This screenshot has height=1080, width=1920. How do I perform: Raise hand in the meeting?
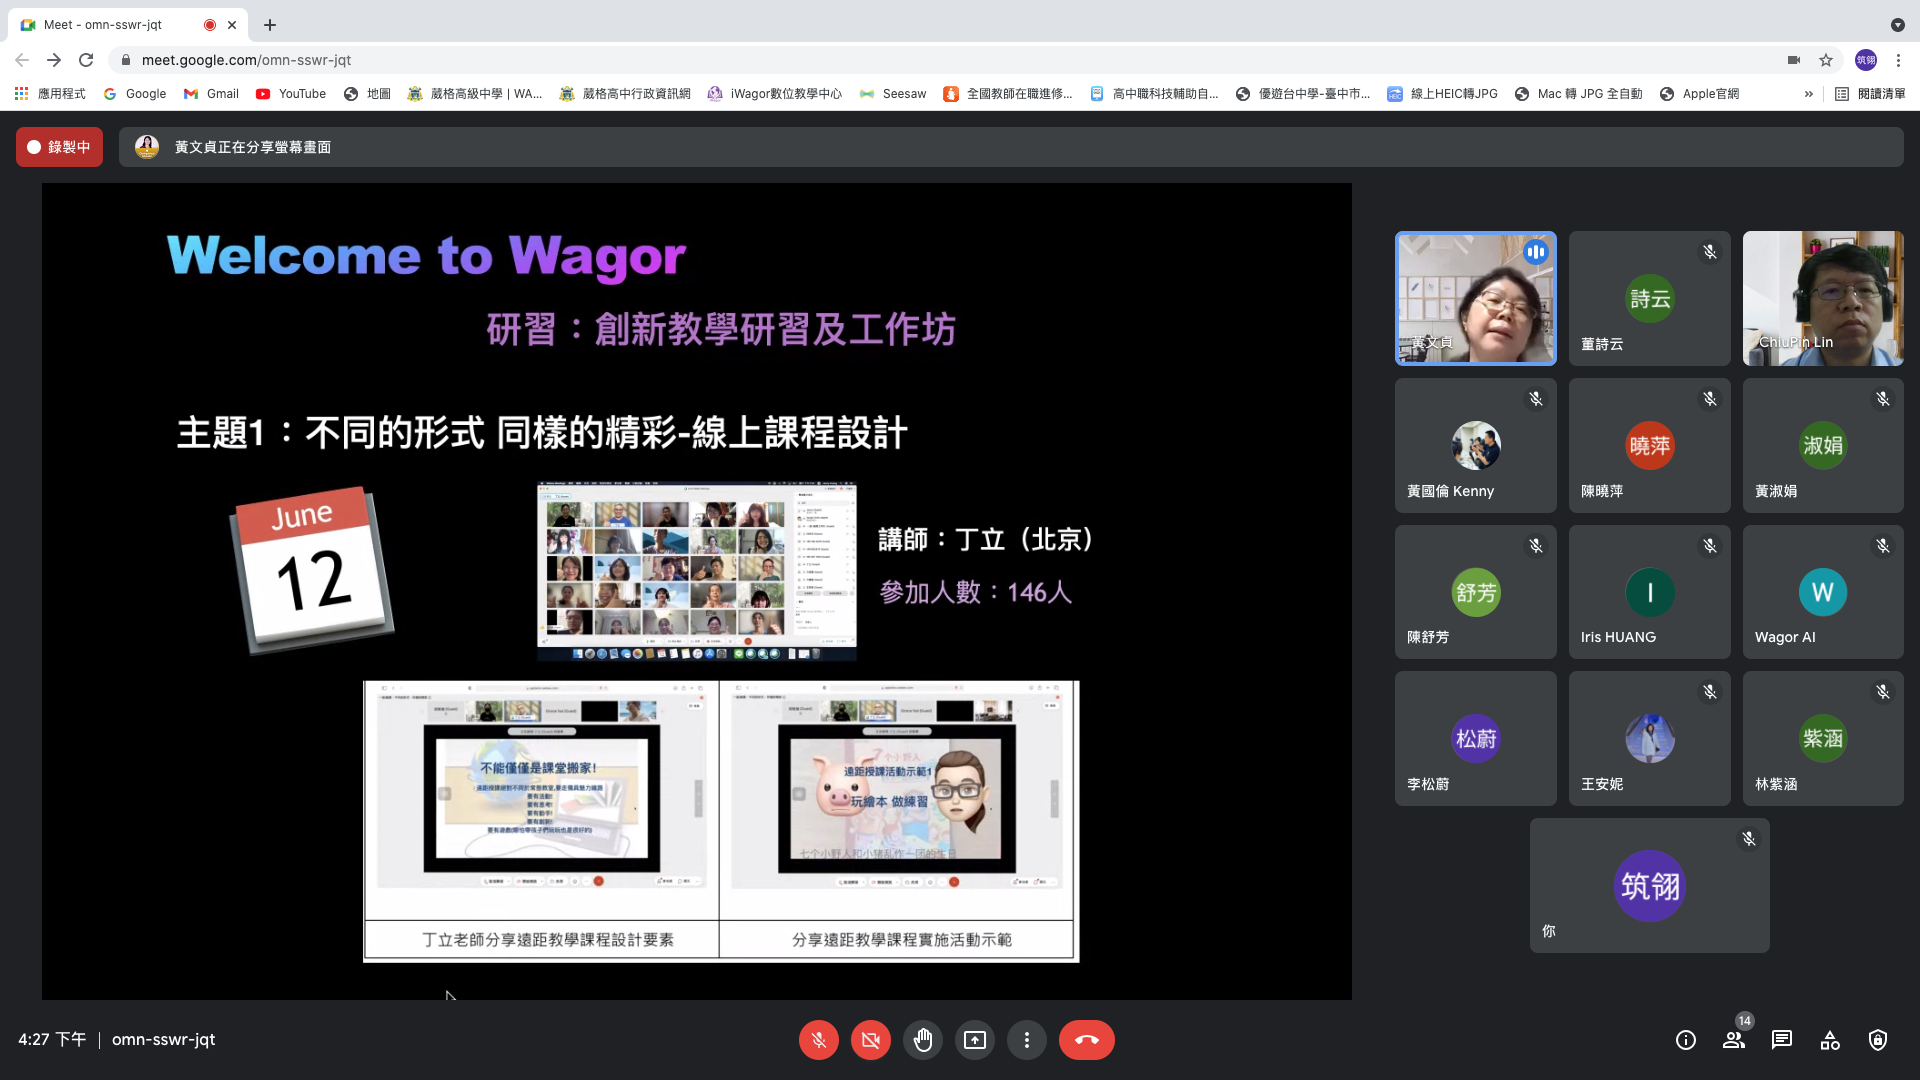[922, 1040]
